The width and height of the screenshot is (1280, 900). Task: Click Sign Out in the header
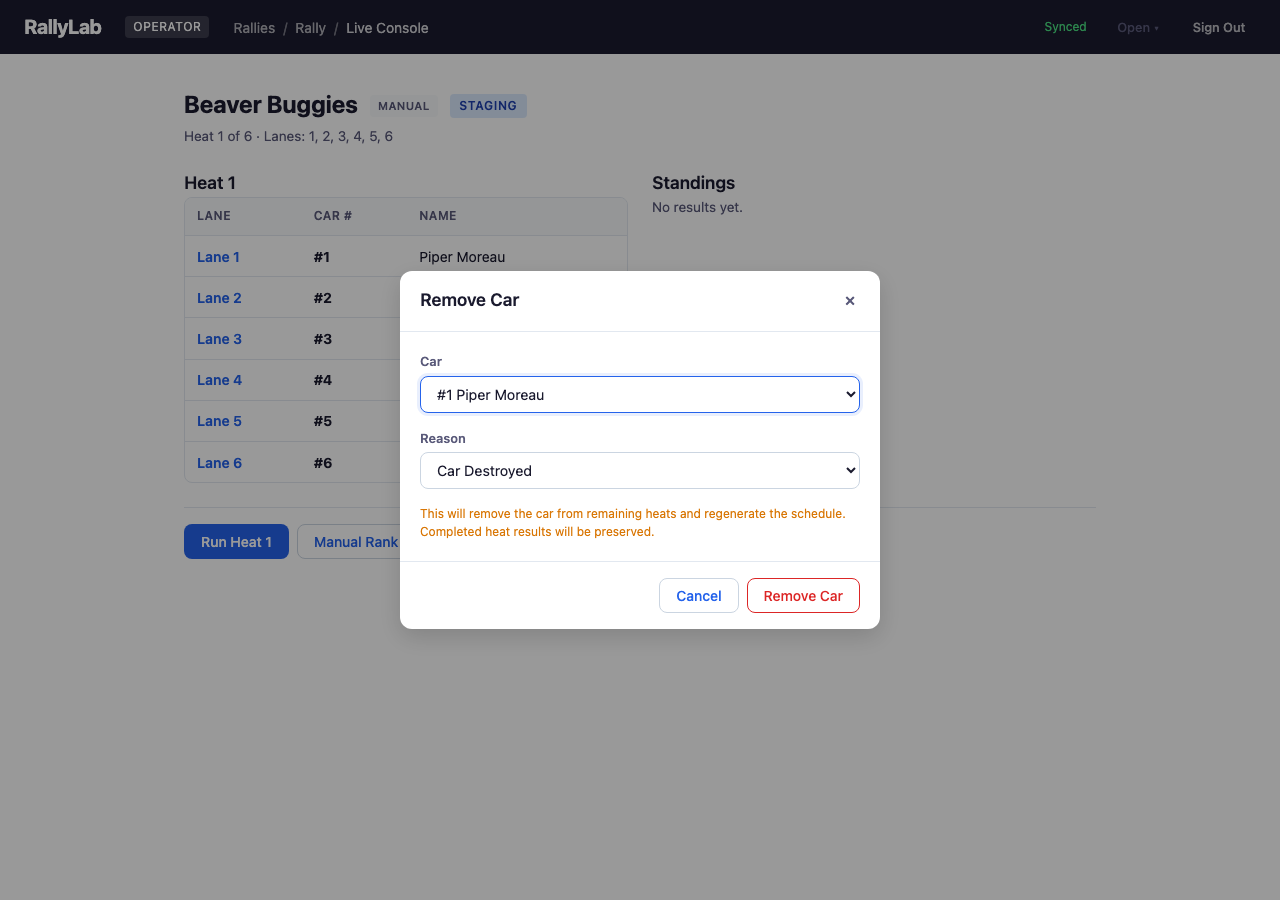(x=1218, y=28)
